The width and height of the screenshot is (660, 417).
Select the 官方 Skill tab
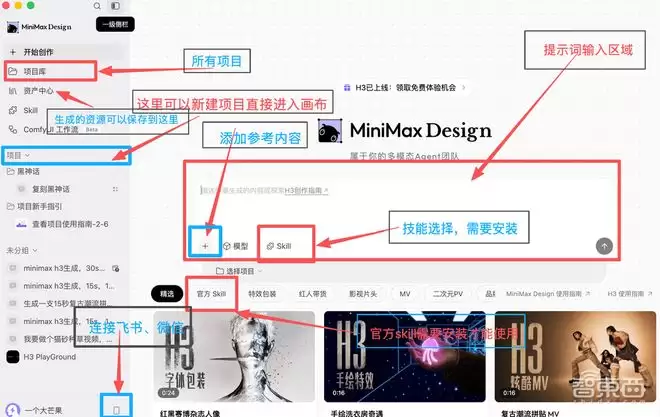211,294
